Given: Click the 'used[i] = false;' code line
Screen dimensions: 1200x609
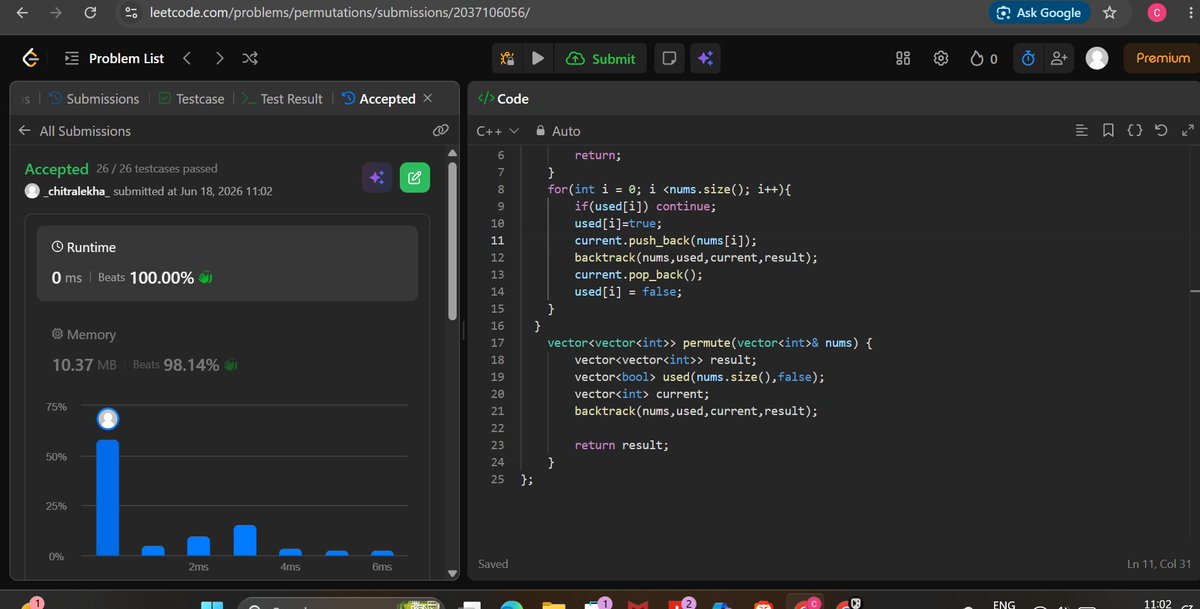Looking at the screenshot, I should coord(627,292).
